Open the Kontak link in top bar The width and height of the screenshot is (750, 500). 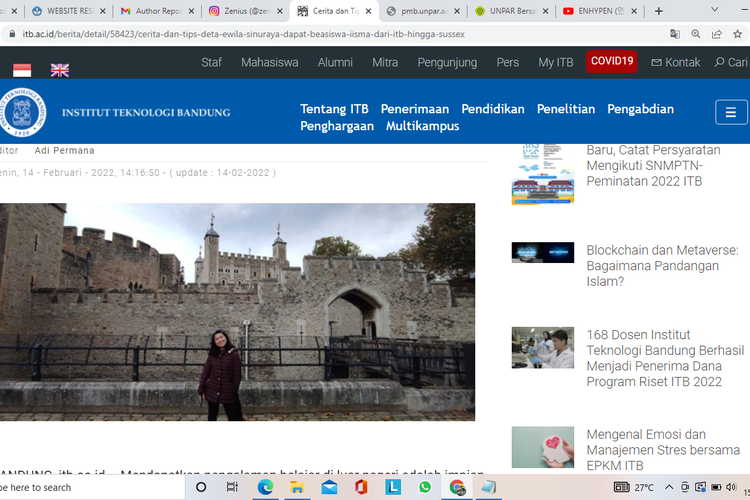tap(676, 62)
